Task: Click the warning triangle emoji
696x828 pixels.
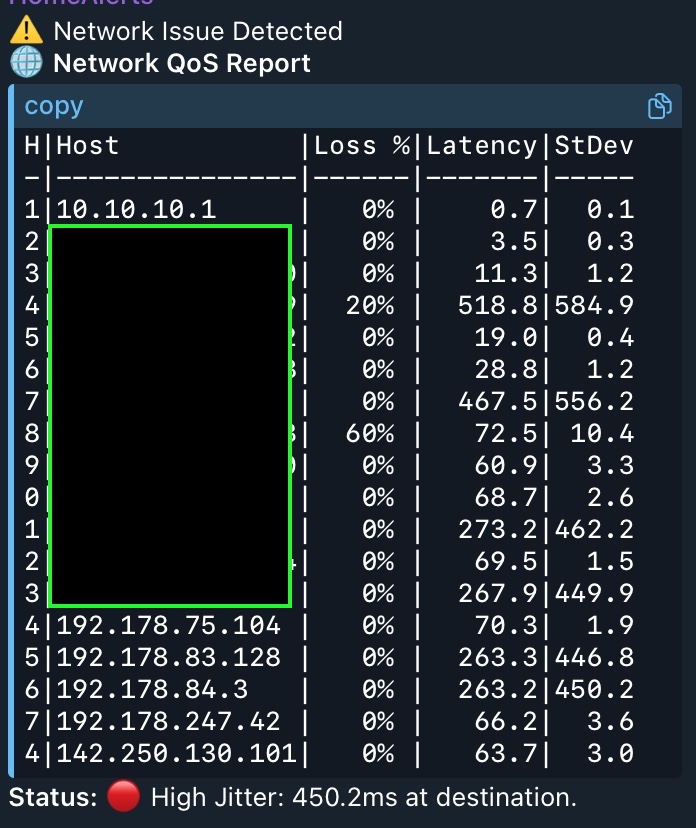Action: (26, 31)
